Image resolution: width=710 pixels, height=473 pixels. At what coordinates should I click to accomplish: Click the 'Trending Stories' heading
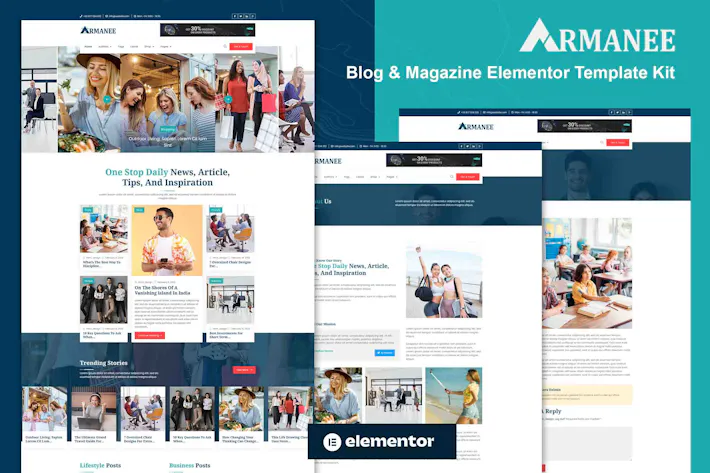tap(104, 363)
